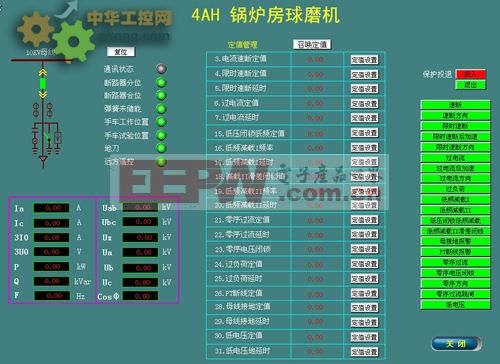
Task: Click the 召唤定值 button
Action: click(x=312, y=45)
